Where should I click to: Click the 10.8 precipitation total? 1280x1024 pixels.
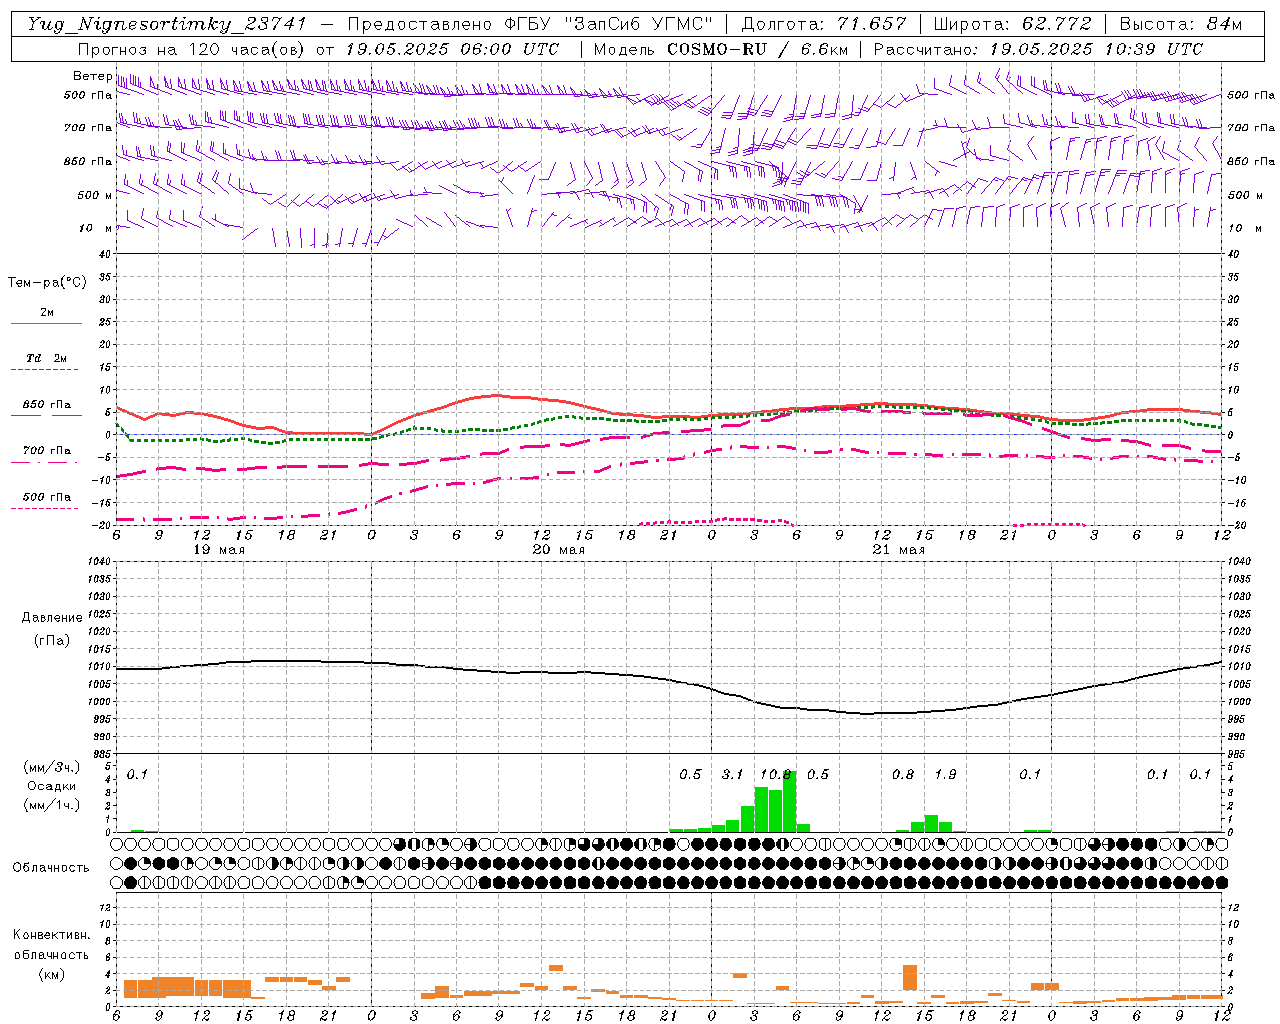(776, 775)
